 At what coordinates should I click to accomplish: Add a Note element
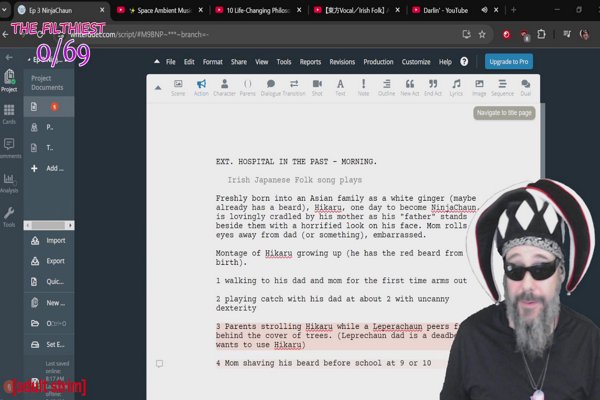tap(364, 88)
